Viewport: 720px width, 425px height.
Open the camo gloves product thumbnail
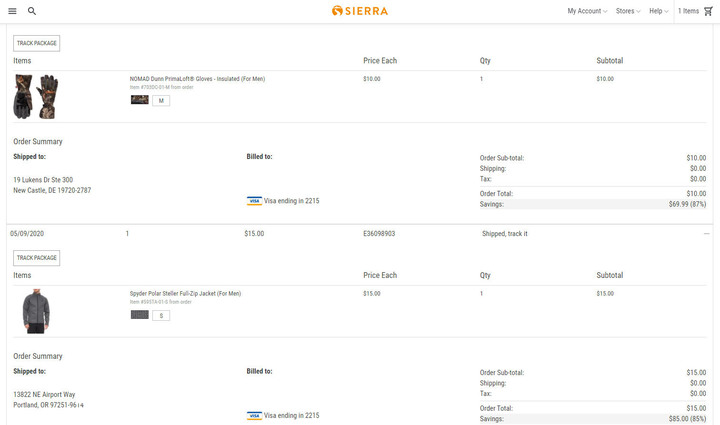coord(36,97)
